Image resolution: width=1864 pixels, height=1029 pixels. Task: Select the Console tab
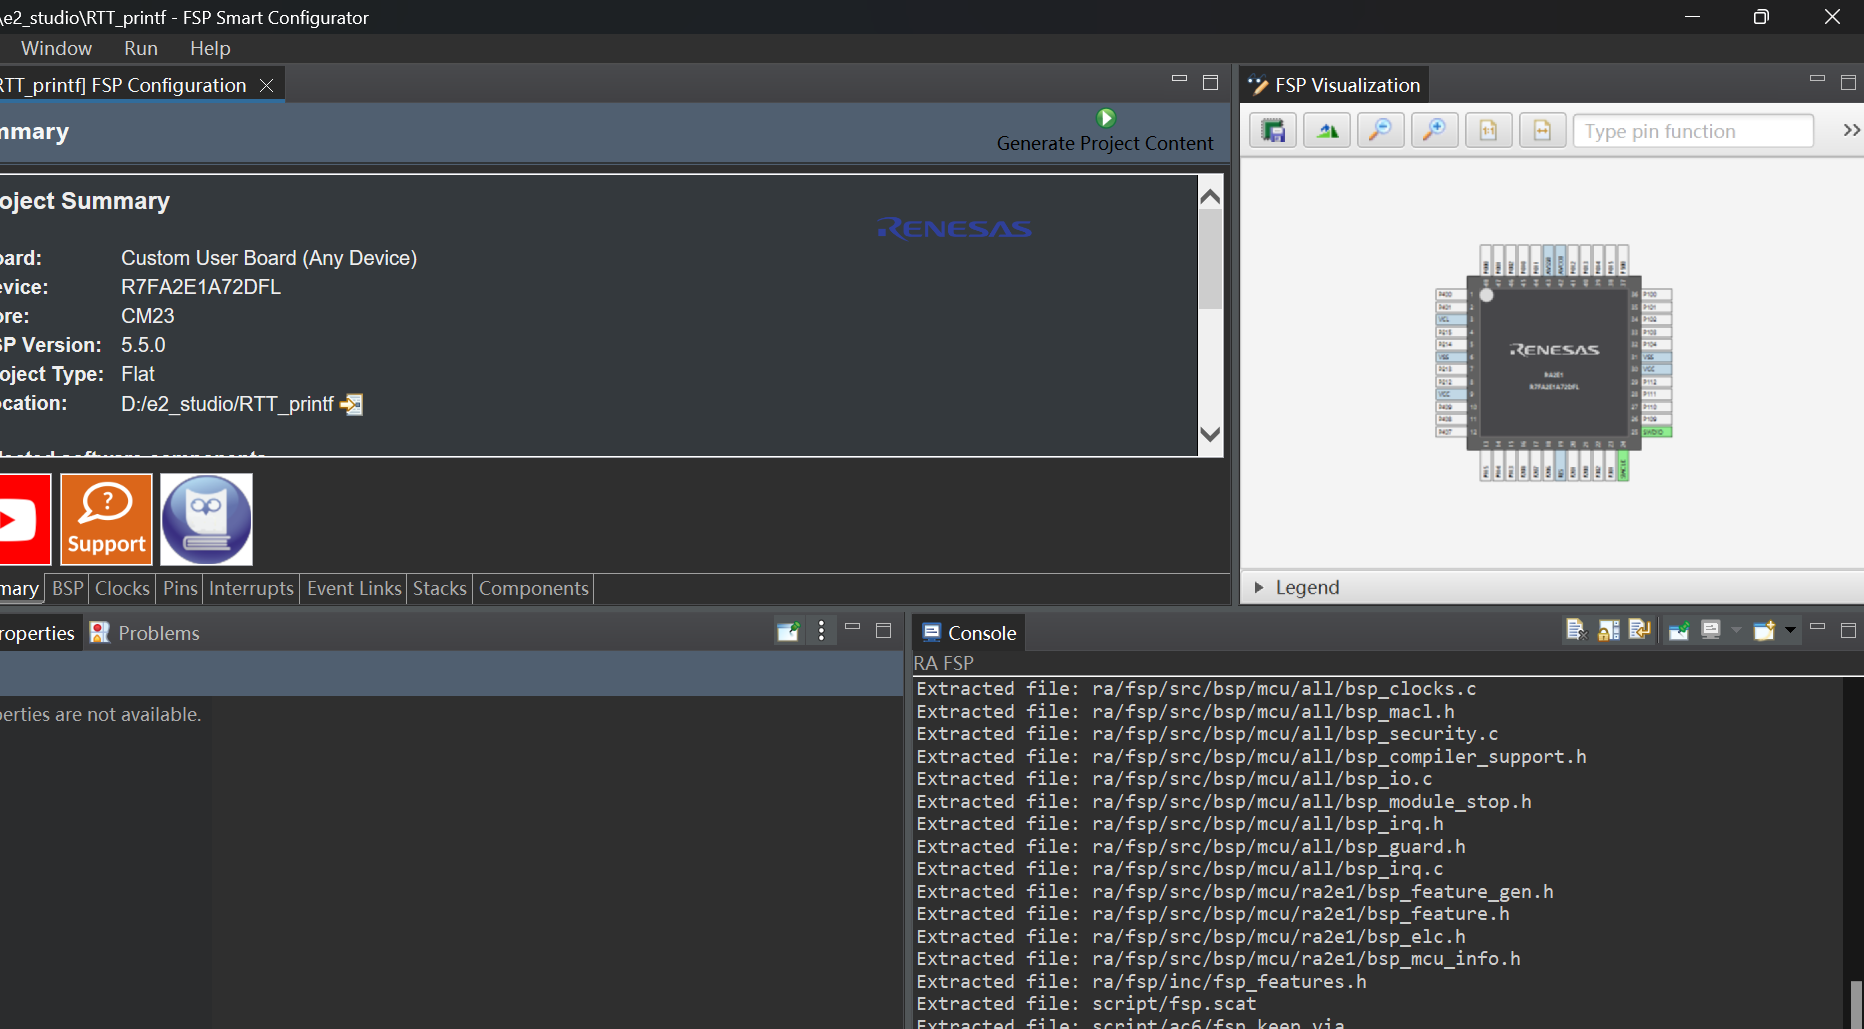point(969,633)
